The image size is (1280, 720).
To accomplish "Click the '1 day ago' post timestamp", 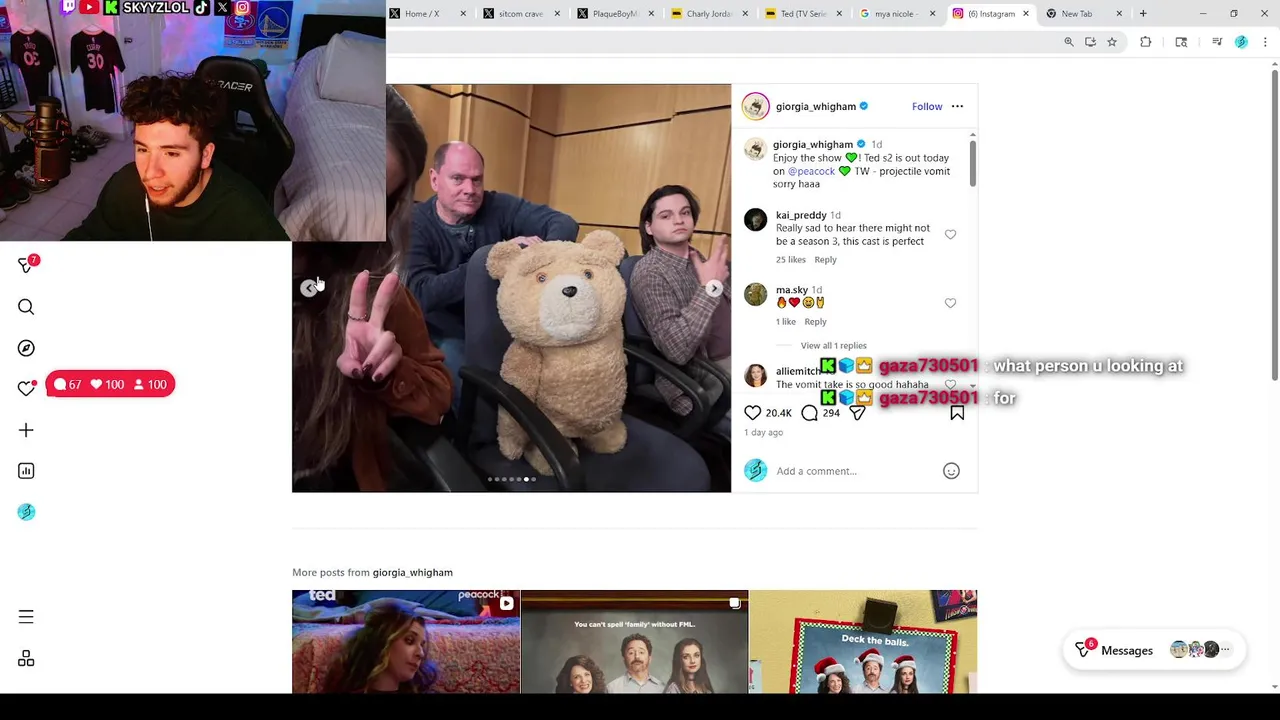I will [763, 433].
